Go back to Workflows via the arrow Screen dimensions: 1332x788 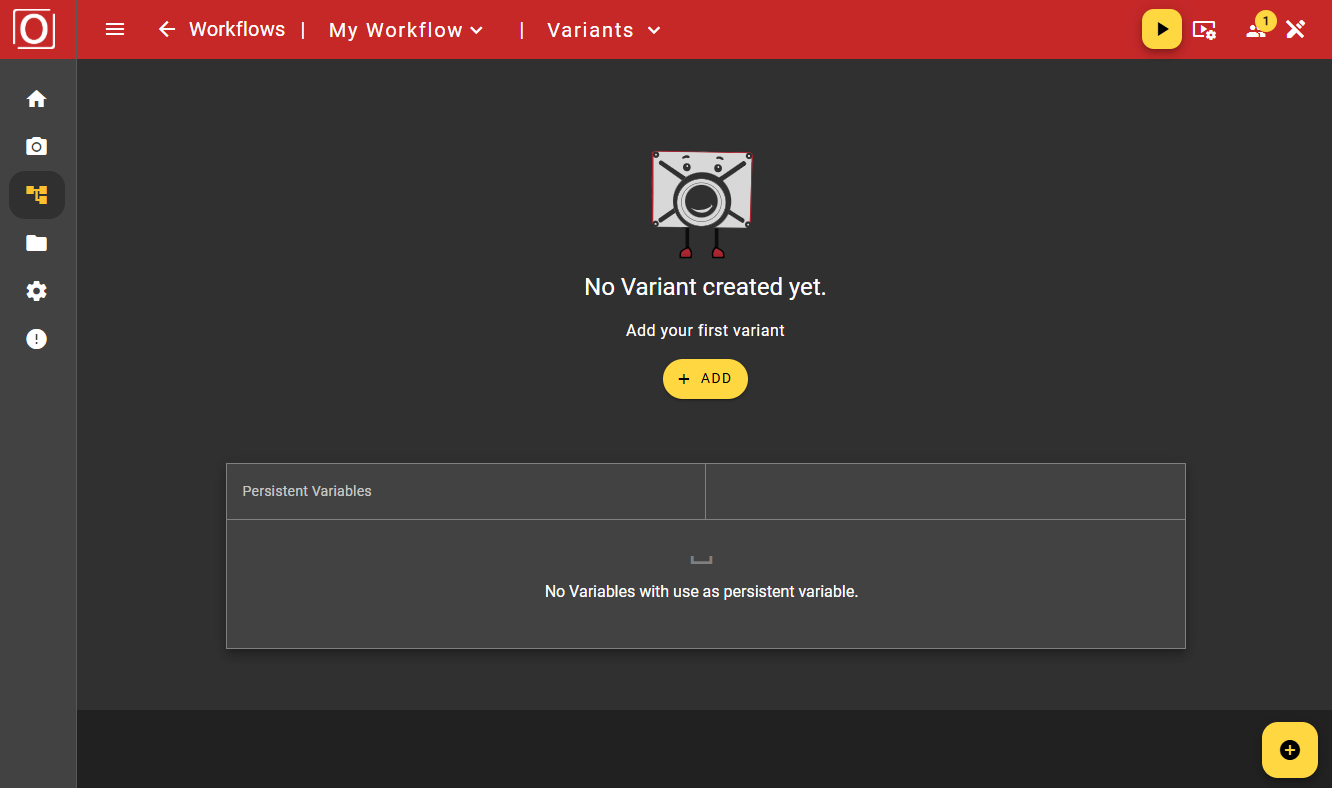166,29
